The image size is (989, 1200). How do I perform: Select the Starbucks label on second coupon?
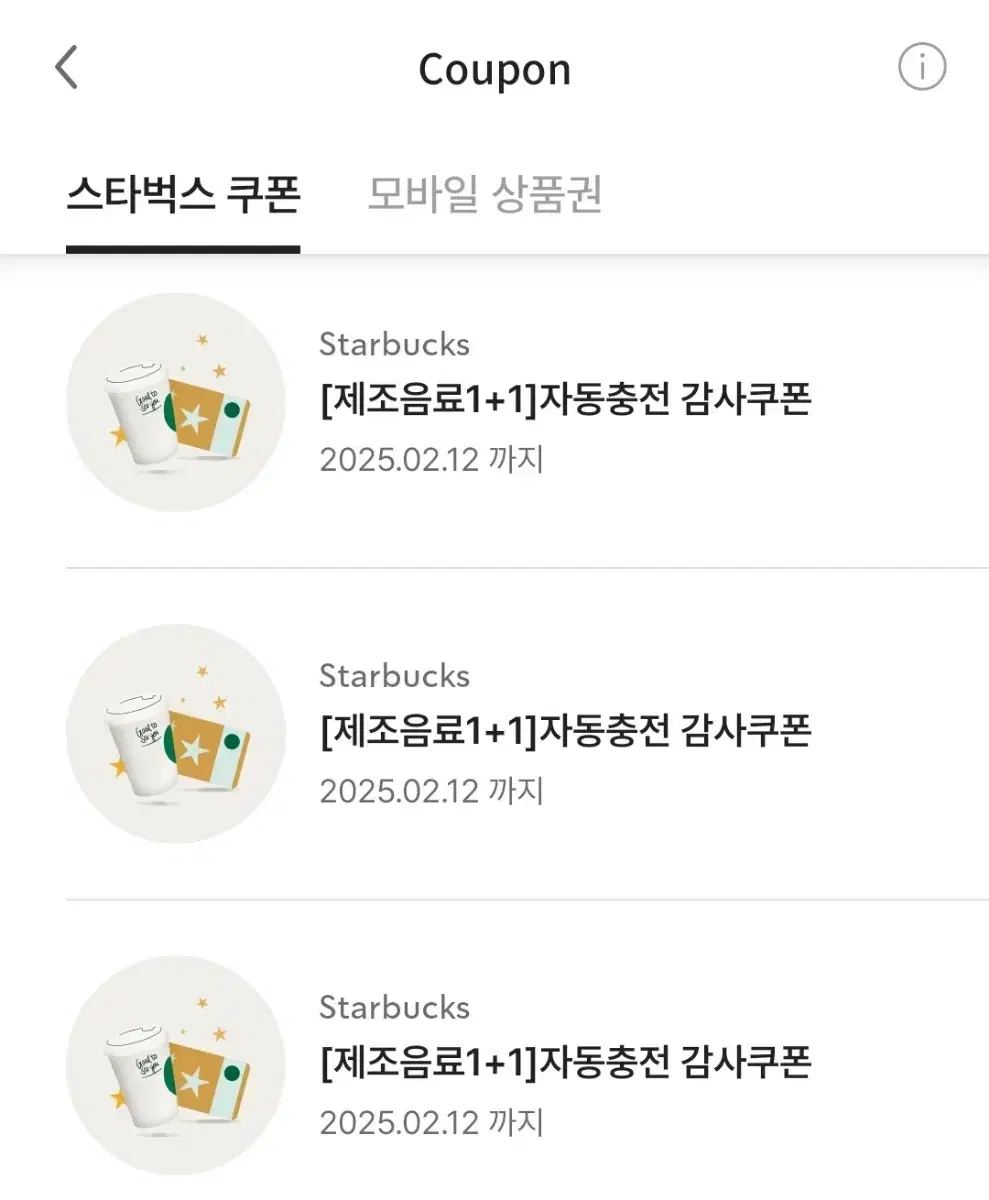[x=394, y=675]
